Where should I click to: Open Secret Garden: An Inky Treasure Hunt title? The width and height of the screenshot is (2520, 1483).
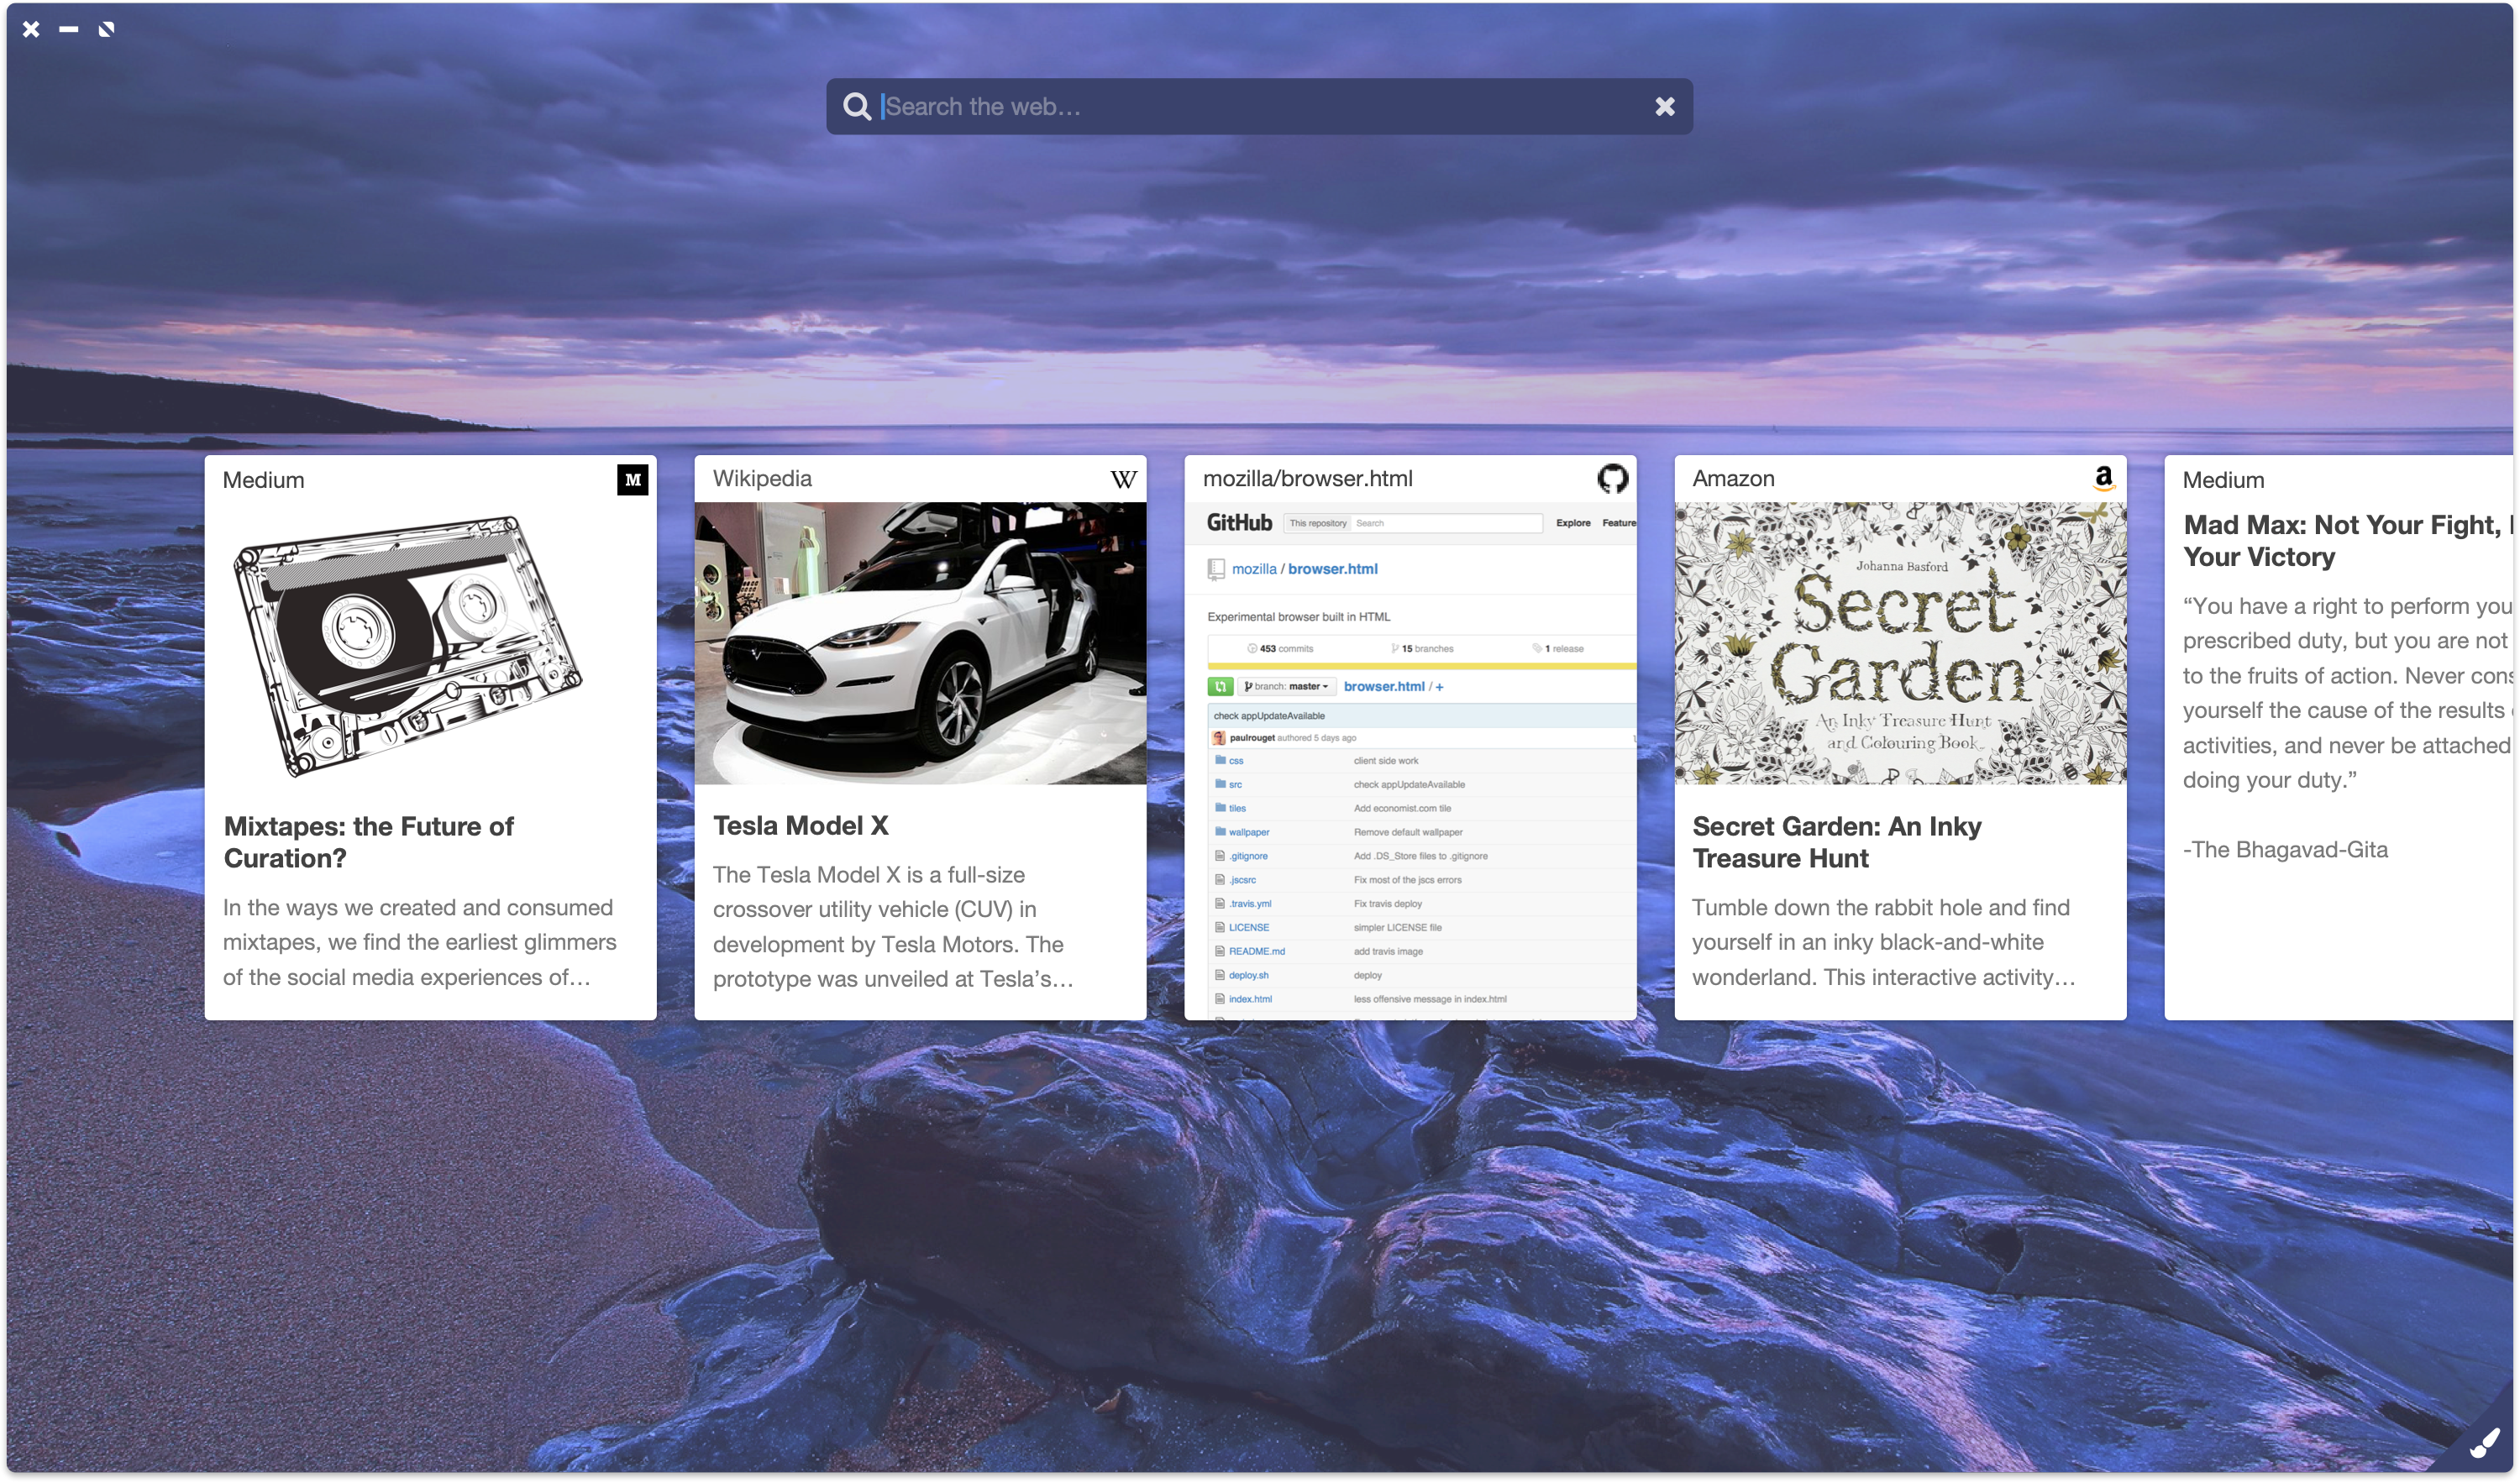[1836, 842]
